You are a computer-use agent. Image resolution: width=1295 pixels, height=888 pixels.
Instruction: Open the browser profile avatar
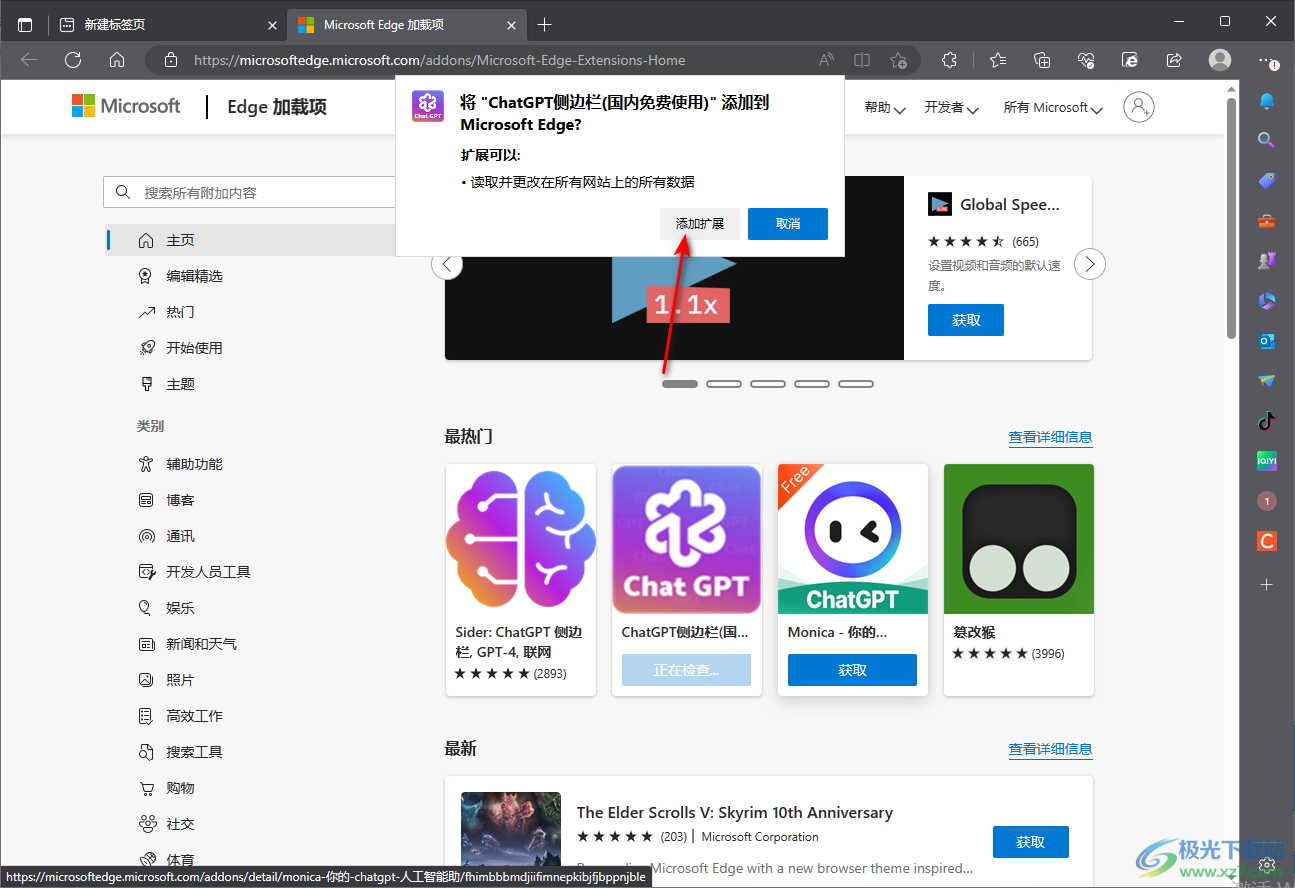[1220, 60]
